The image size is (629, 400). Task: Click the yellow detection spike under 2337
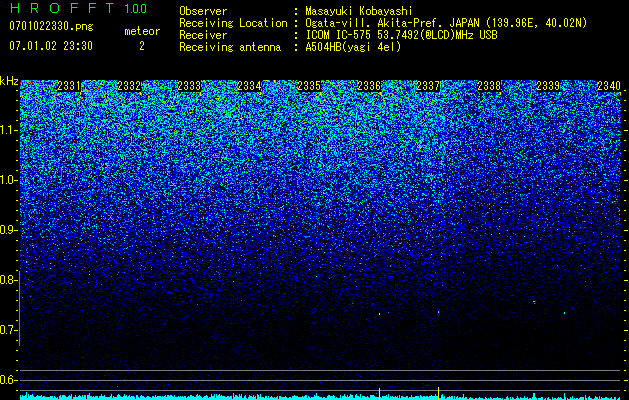(x=438, y=392)
